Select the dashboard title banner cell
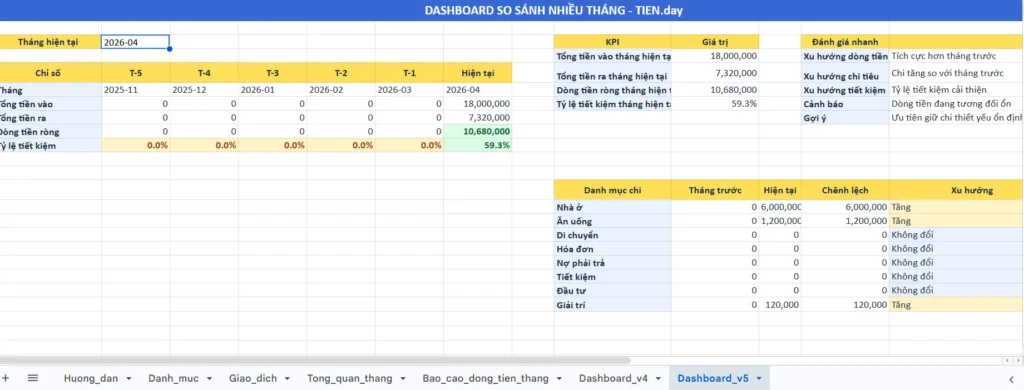1024x390 pixels. (512, 10)
